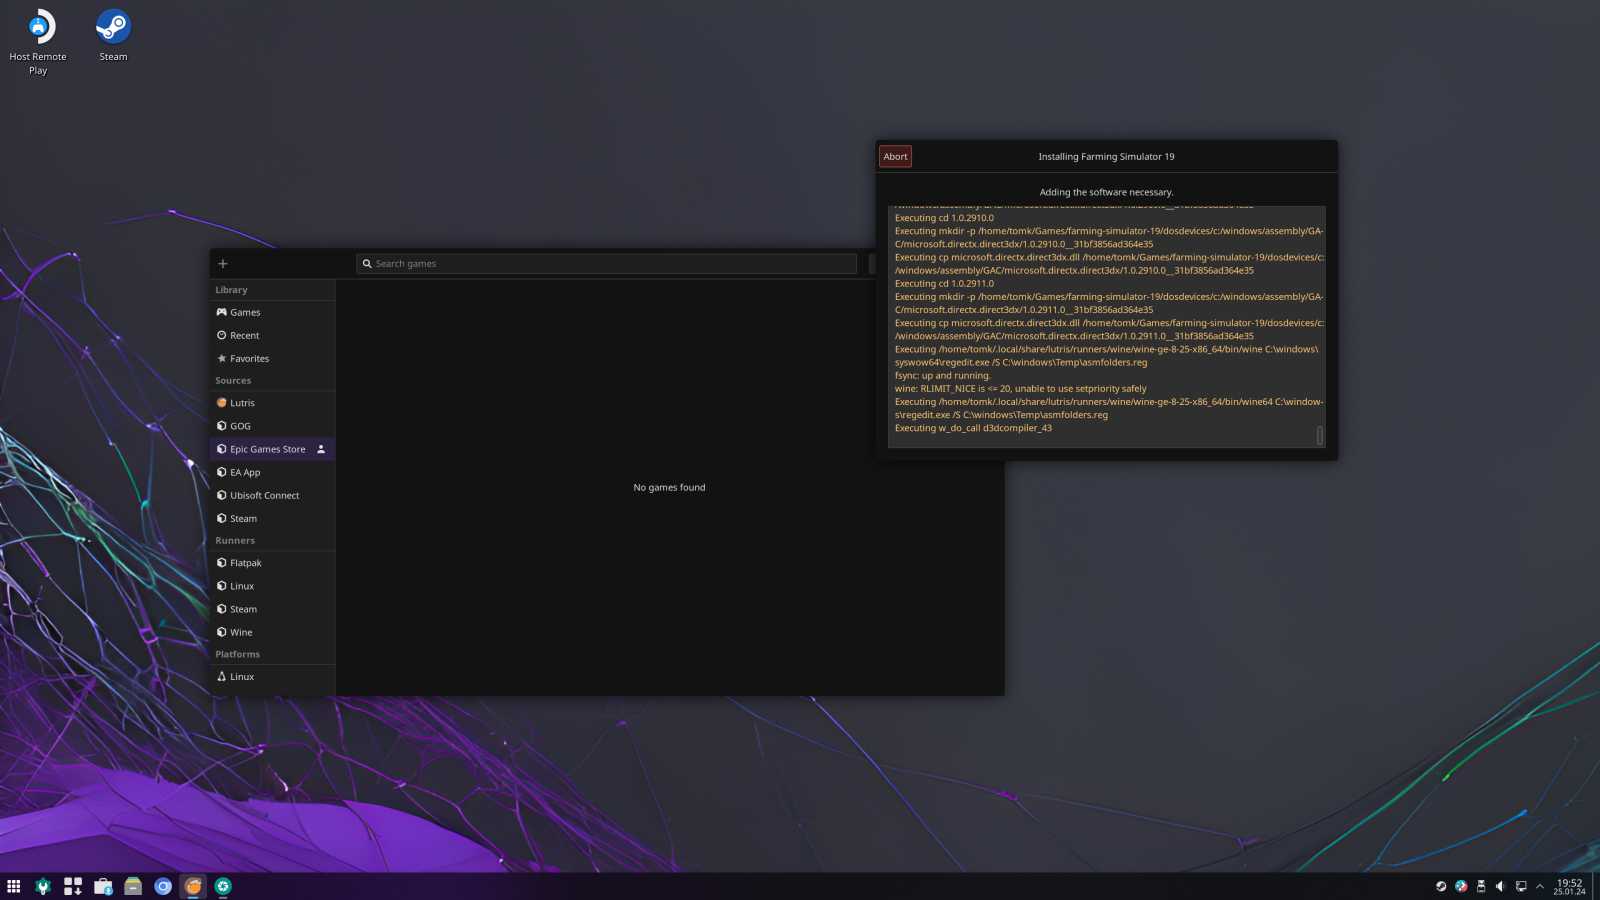1600x900 pixels.
Task: Show Favorites in the Lutris sidebar
Action: coord(272,358)
